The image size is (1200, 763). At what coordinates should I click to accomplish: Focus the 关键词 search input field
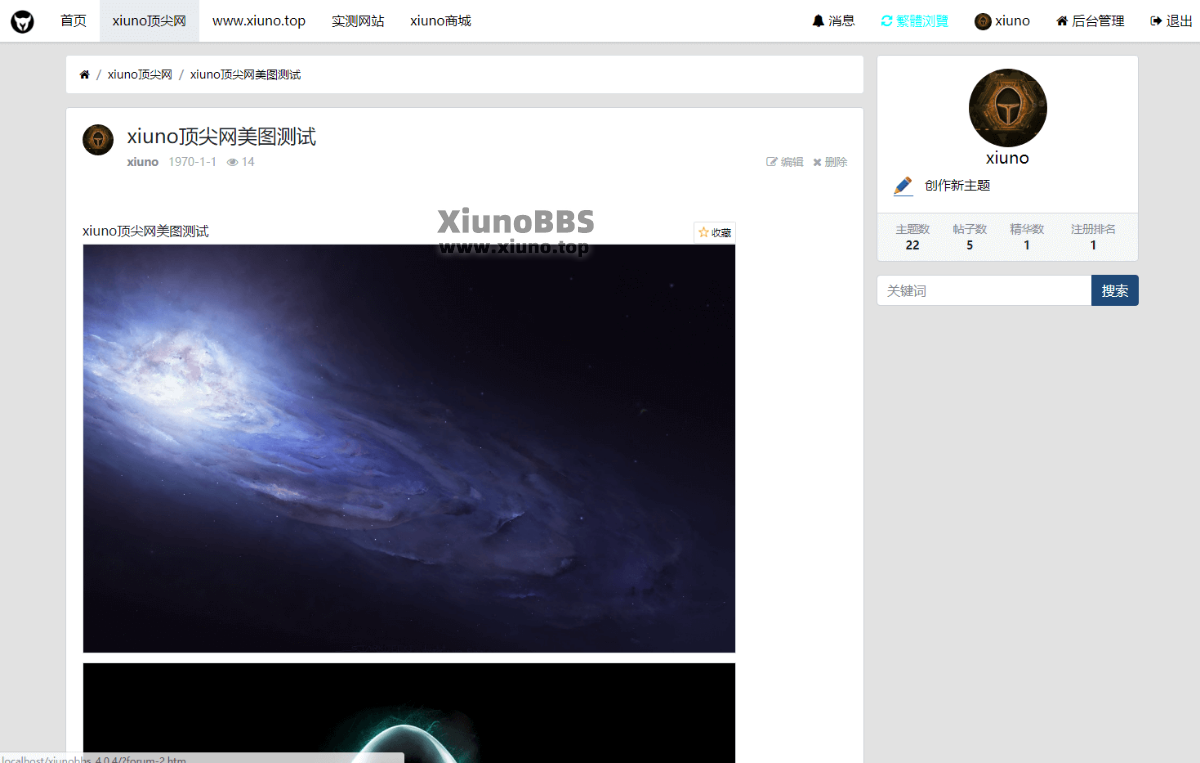[x=984, y=291]
